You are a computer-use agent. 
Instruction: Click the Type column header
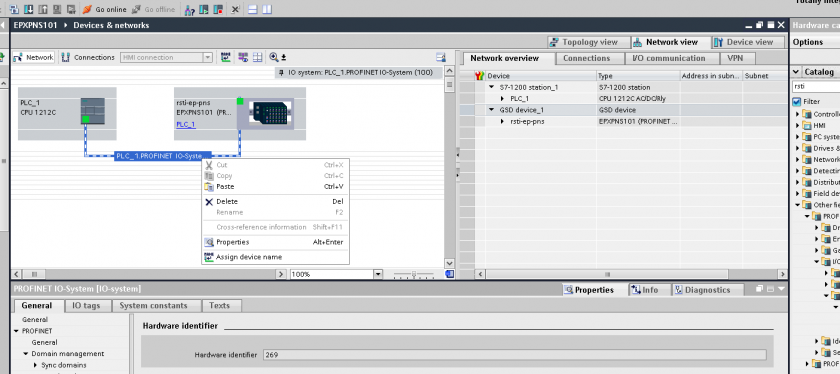coord(638,76)
